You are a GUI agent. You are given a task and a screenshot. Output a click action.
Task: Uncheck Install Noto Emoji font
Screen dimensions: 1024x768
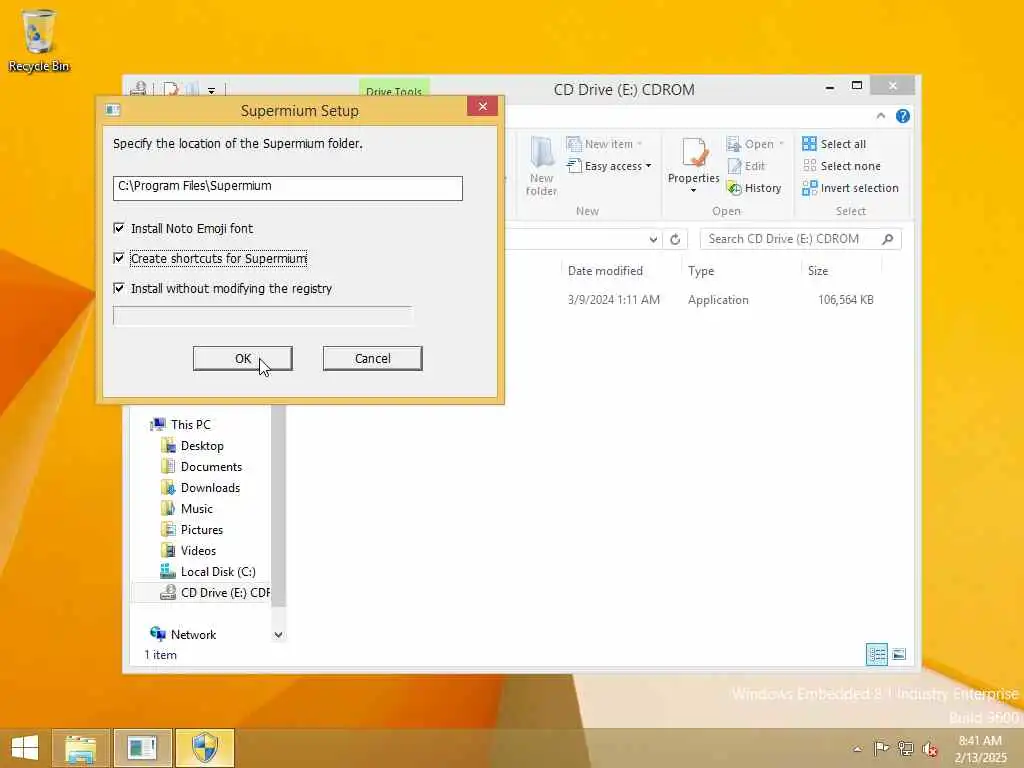coord(119,228)
